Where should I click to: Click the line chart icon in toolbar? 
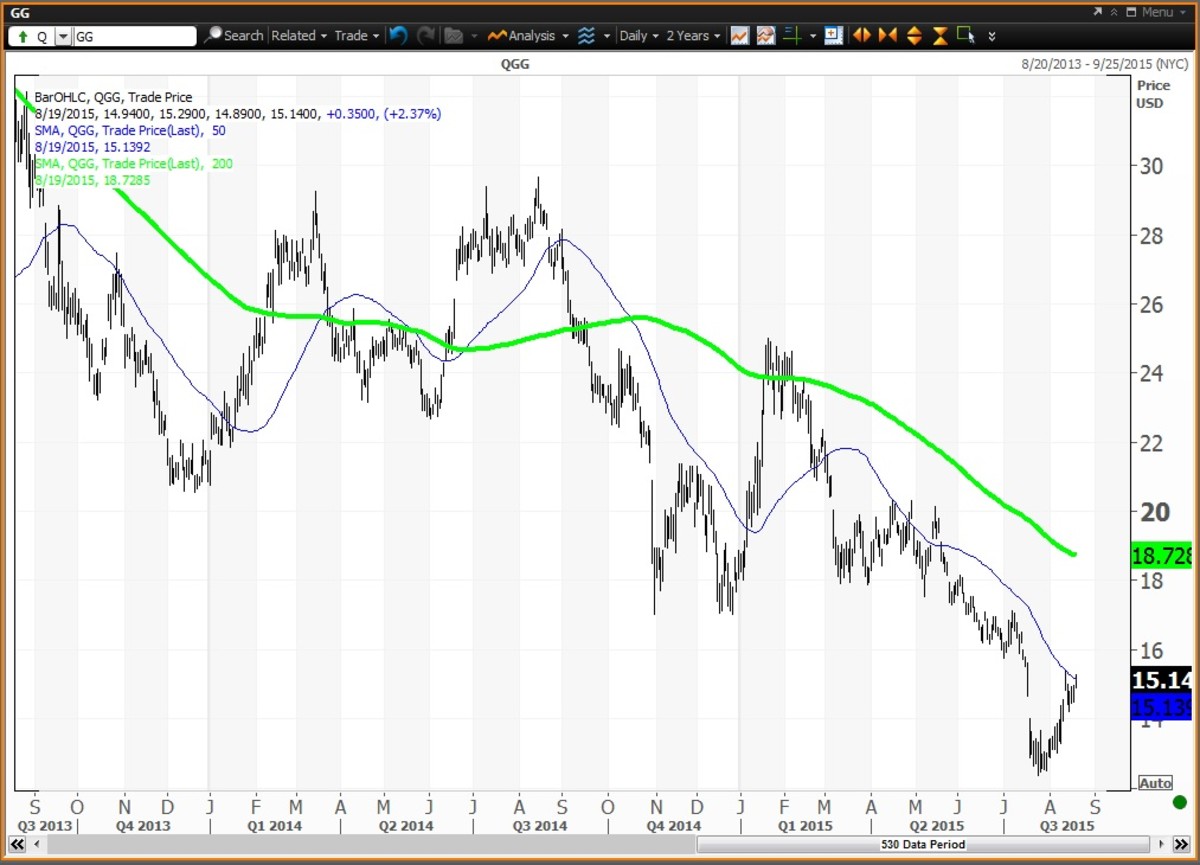tap(739, 36)
